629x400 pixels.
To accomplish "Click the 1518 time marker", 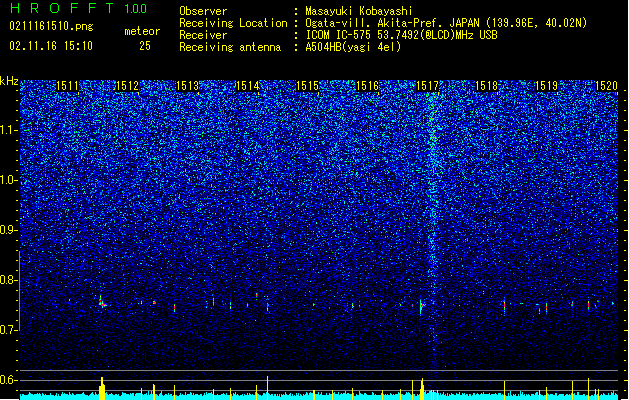I will [486, 86].
